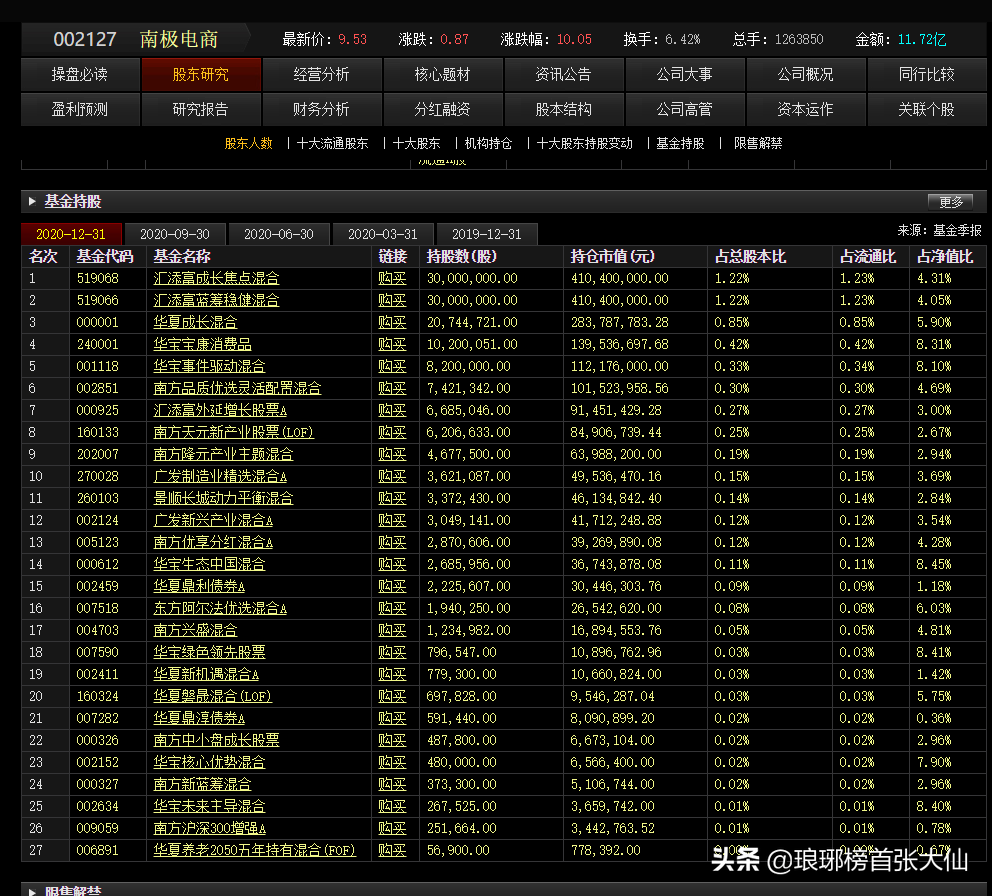Open 公司大事 tab
The height and width of the screenshot is (896, 992).
point(685,75)
